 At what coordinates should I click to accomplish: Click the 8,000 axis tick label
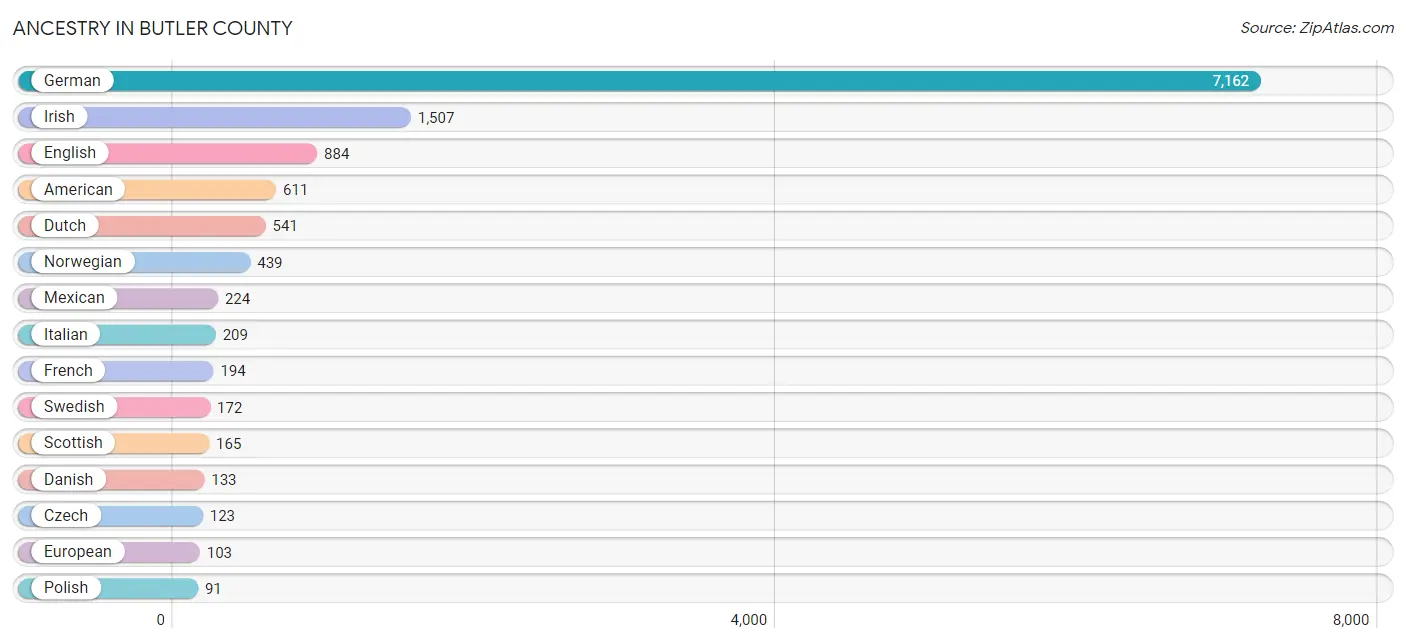1351,620
